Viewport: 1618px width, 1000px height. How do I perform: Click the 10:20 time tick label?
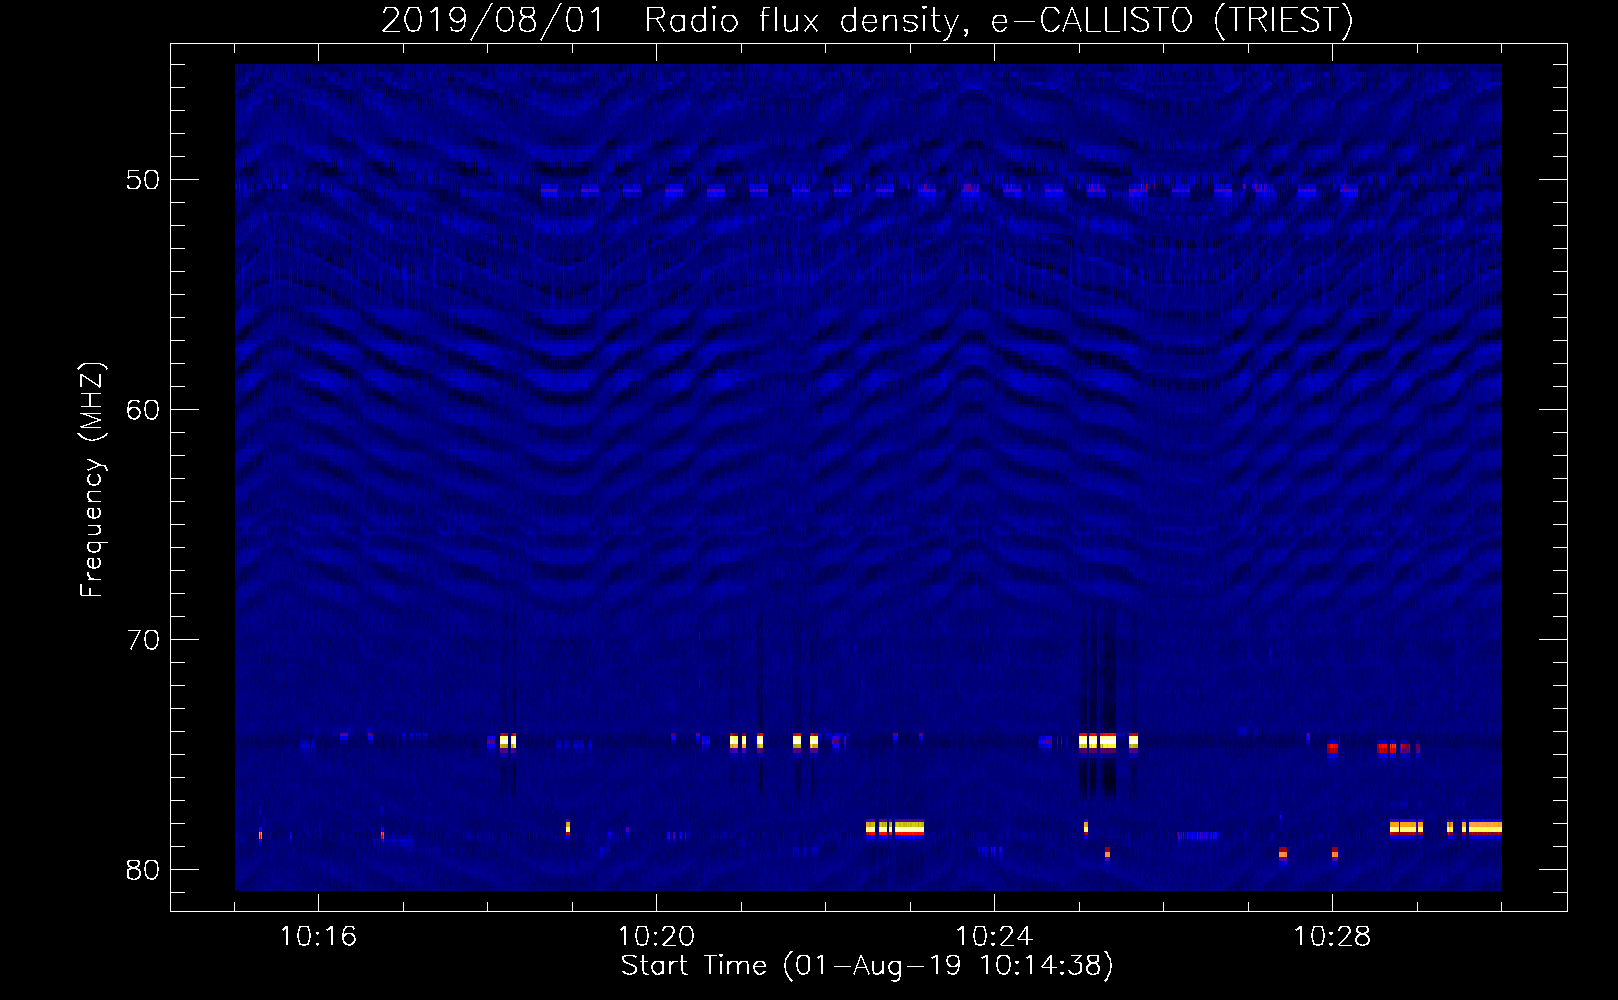656,937
